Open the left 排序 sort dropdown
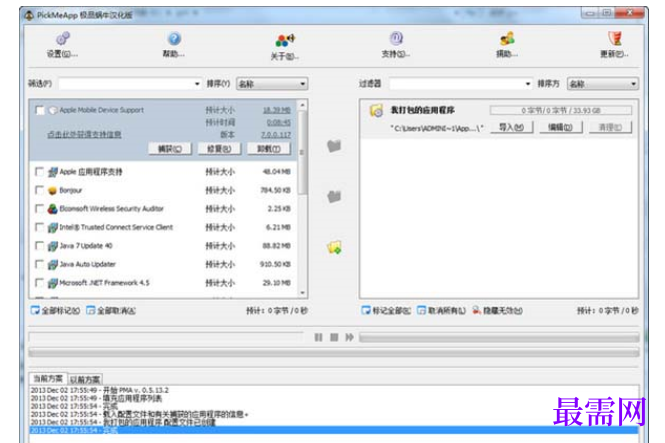This screenshot has height=443, width=665. [272, 84]
